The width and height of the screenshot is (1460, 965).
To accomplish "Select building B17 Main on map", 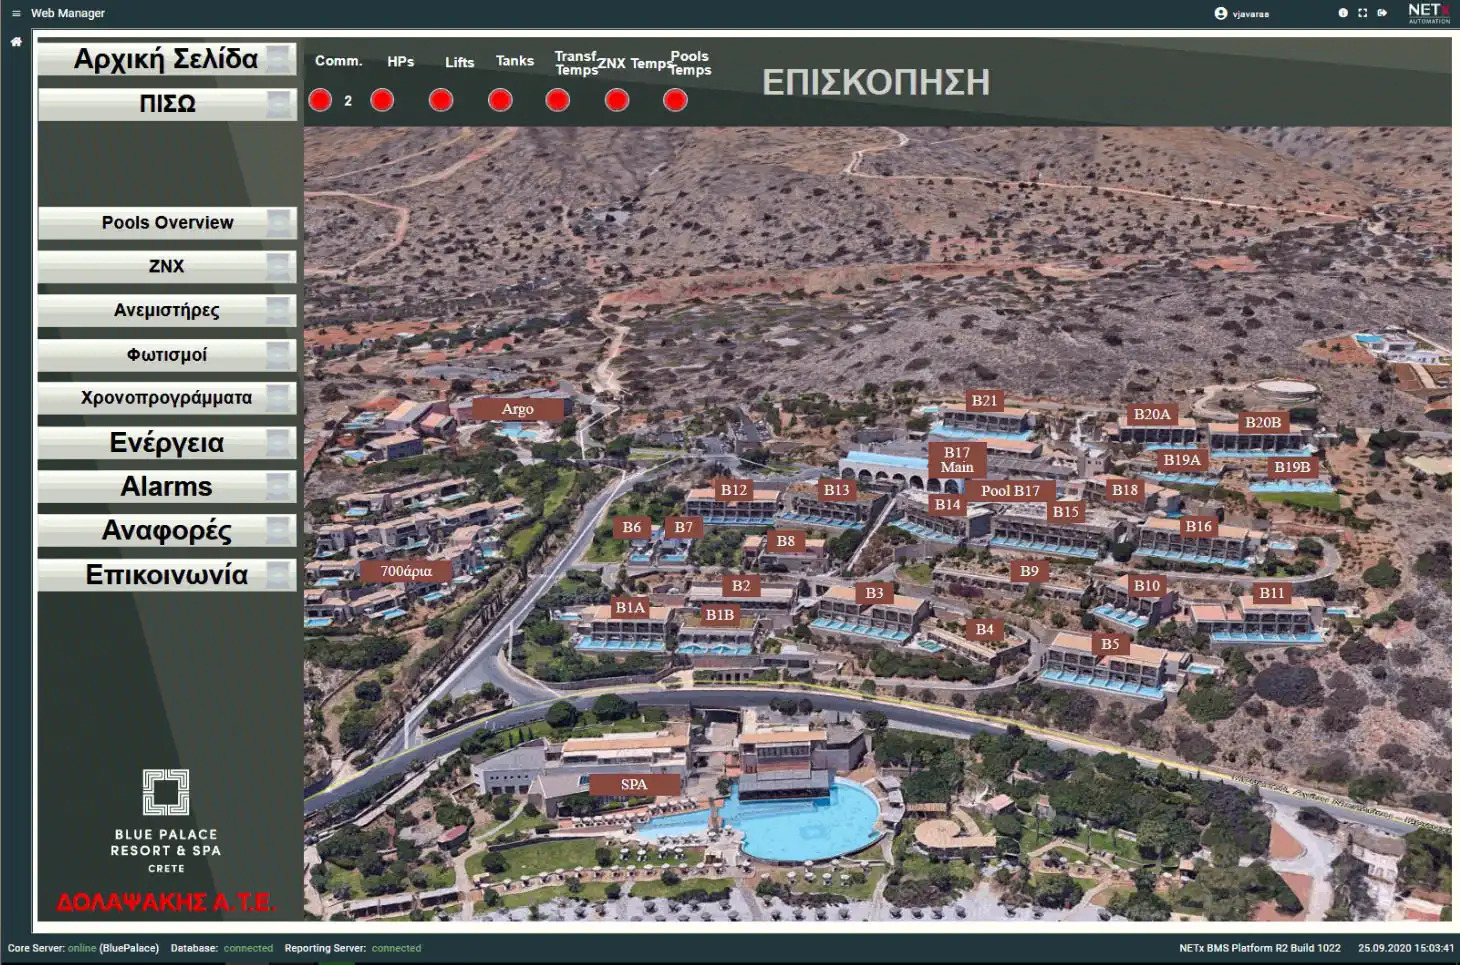I will tap(957, 460).
